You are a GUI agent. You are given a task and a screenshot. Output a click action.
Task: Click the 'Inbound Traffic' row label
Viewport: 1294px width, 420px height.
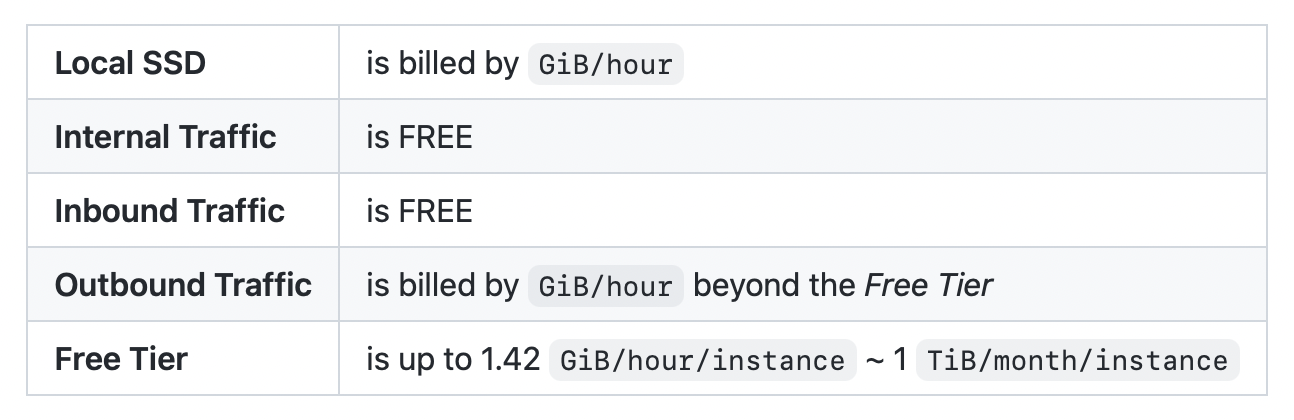pyautogui.click(x=169, y=211)
